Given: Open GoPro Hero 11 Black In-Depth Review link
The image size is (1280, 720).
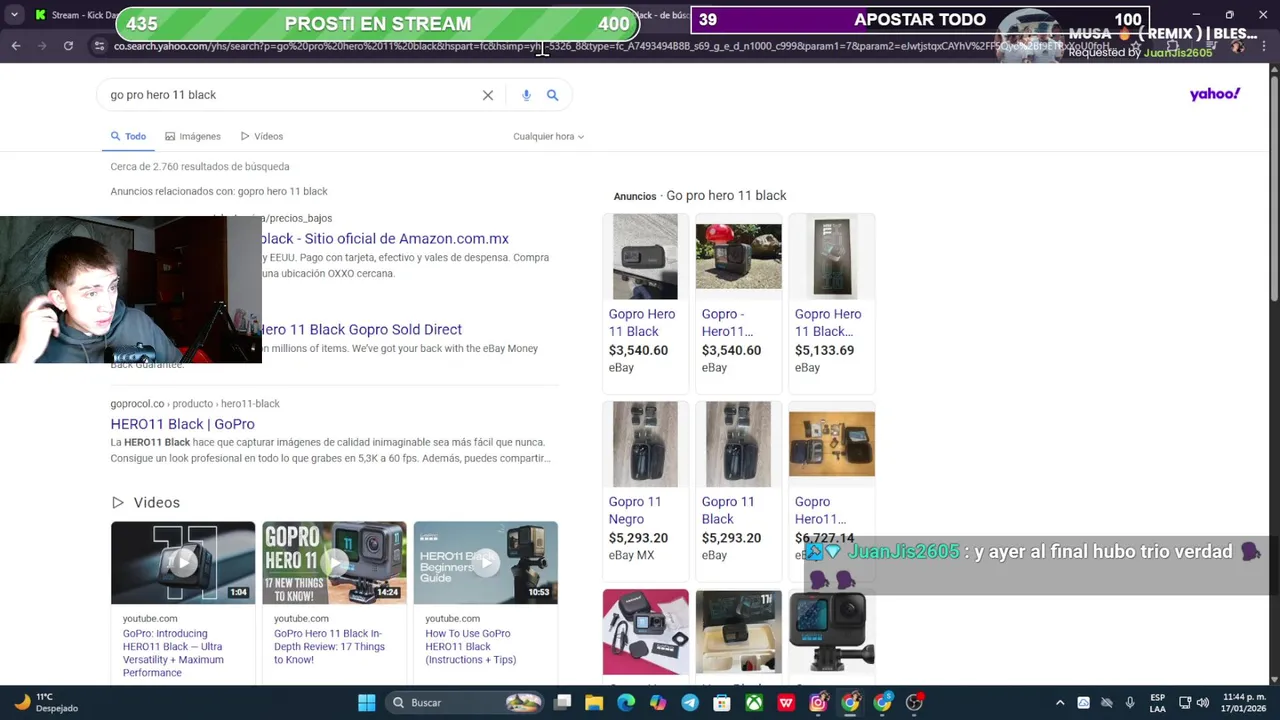Looking at the screenshot, I should coord(330,647).
